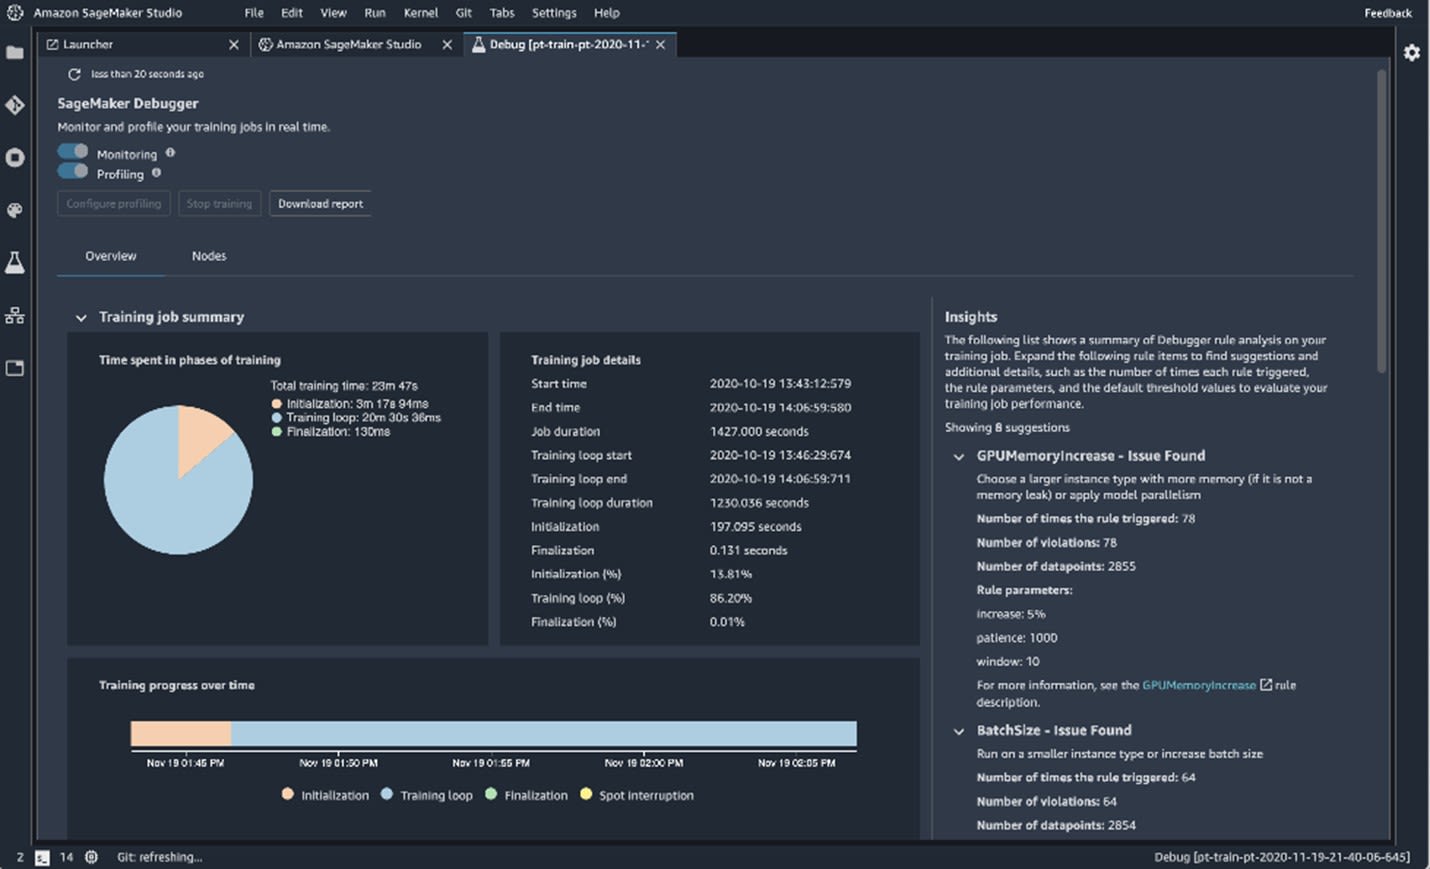Close the Amazon SageMaker Studio tab
This screenshot has height=869, width=1430.
pos(447,45)
